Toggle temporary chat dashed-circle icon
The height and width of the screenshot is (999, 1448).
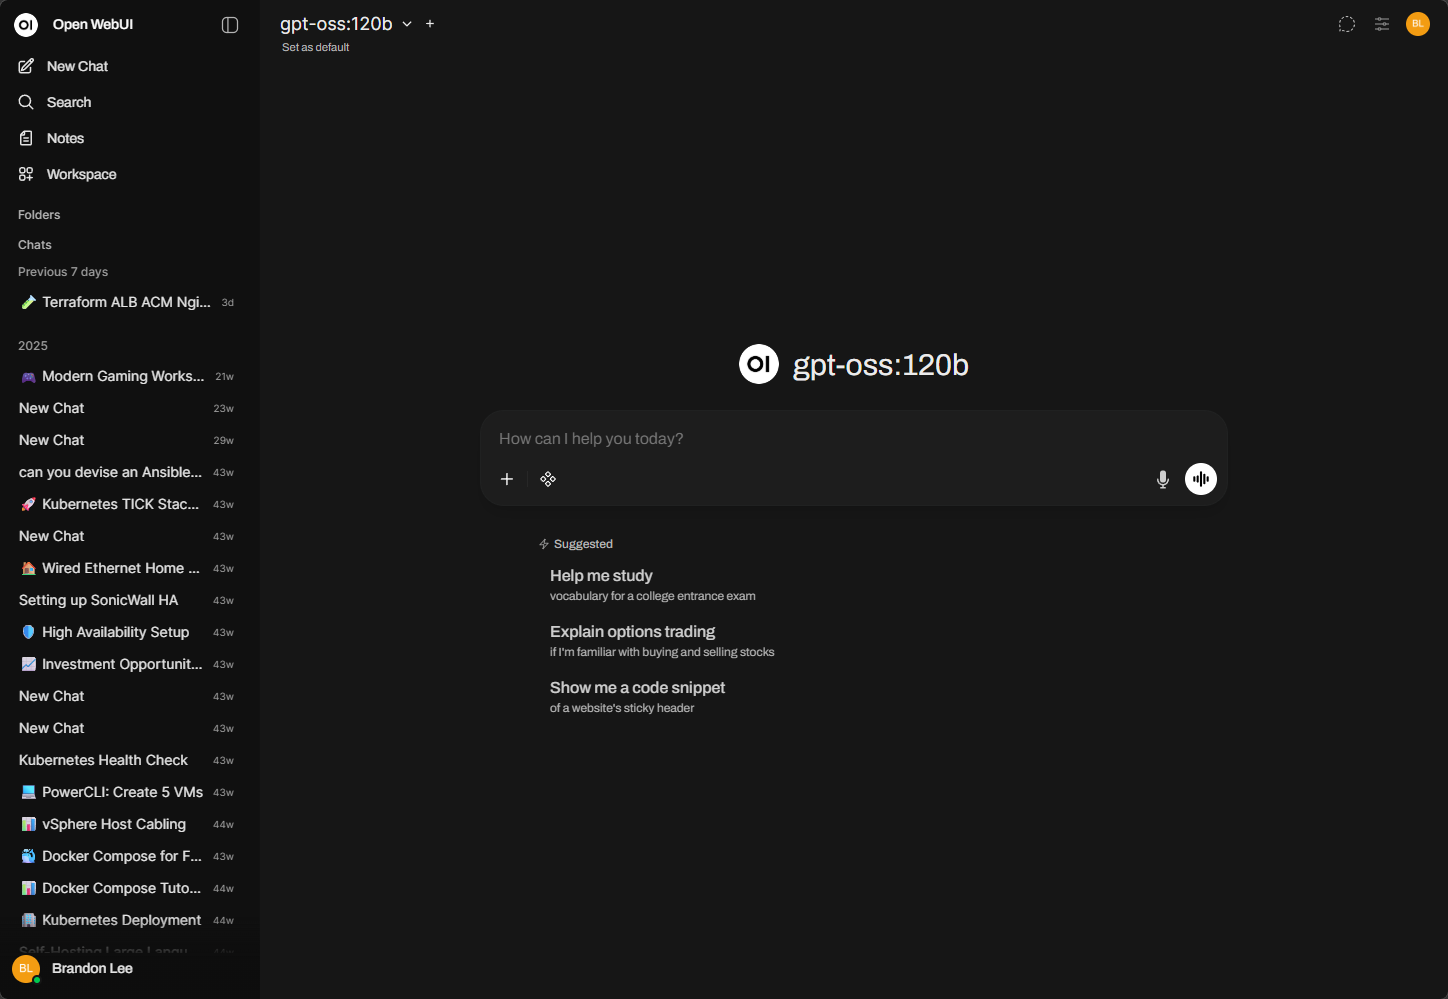[x=1347, y=24]
